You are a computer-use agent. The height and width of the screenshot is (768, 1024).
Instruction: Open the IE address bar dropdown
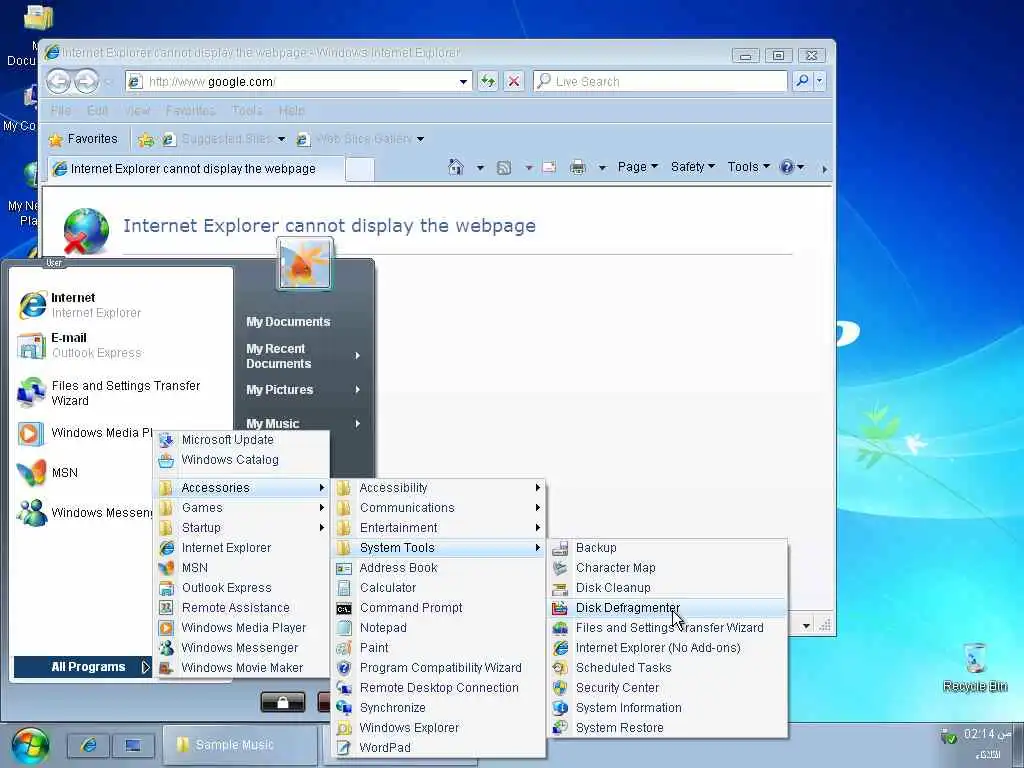click(x=463, y=82)
